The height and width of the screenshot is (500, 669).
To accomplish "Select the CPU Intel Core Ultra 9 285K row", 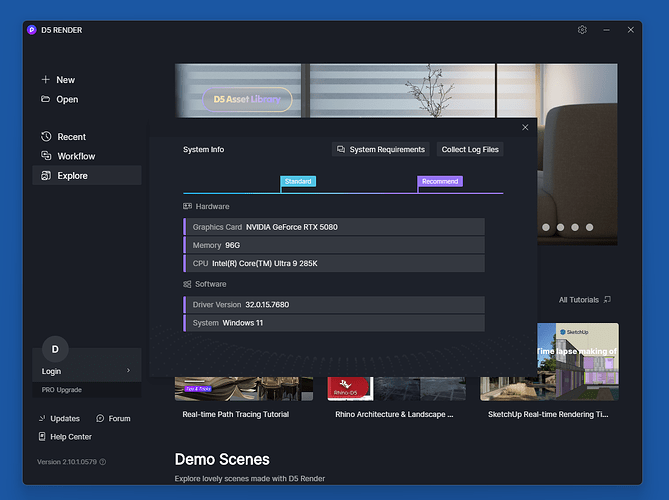I will [334, 263].
